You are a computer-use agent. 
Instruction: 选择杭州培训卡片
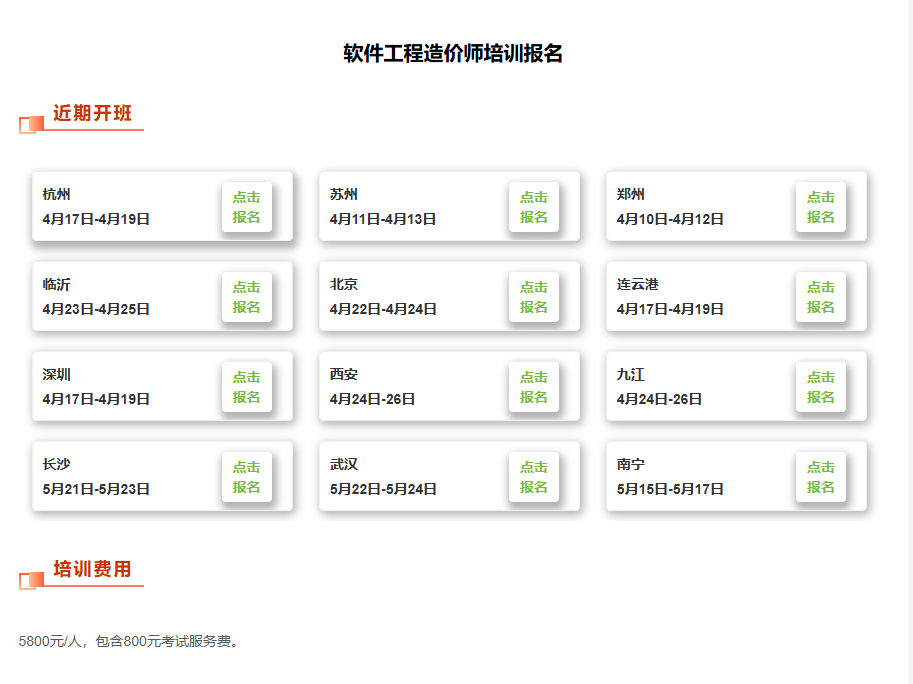pos(130,207)
